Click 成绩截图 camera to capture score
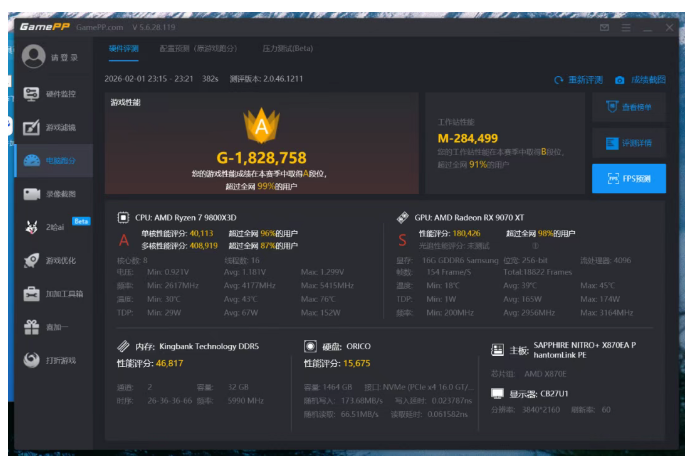688x467 pixels. [640, 80]
